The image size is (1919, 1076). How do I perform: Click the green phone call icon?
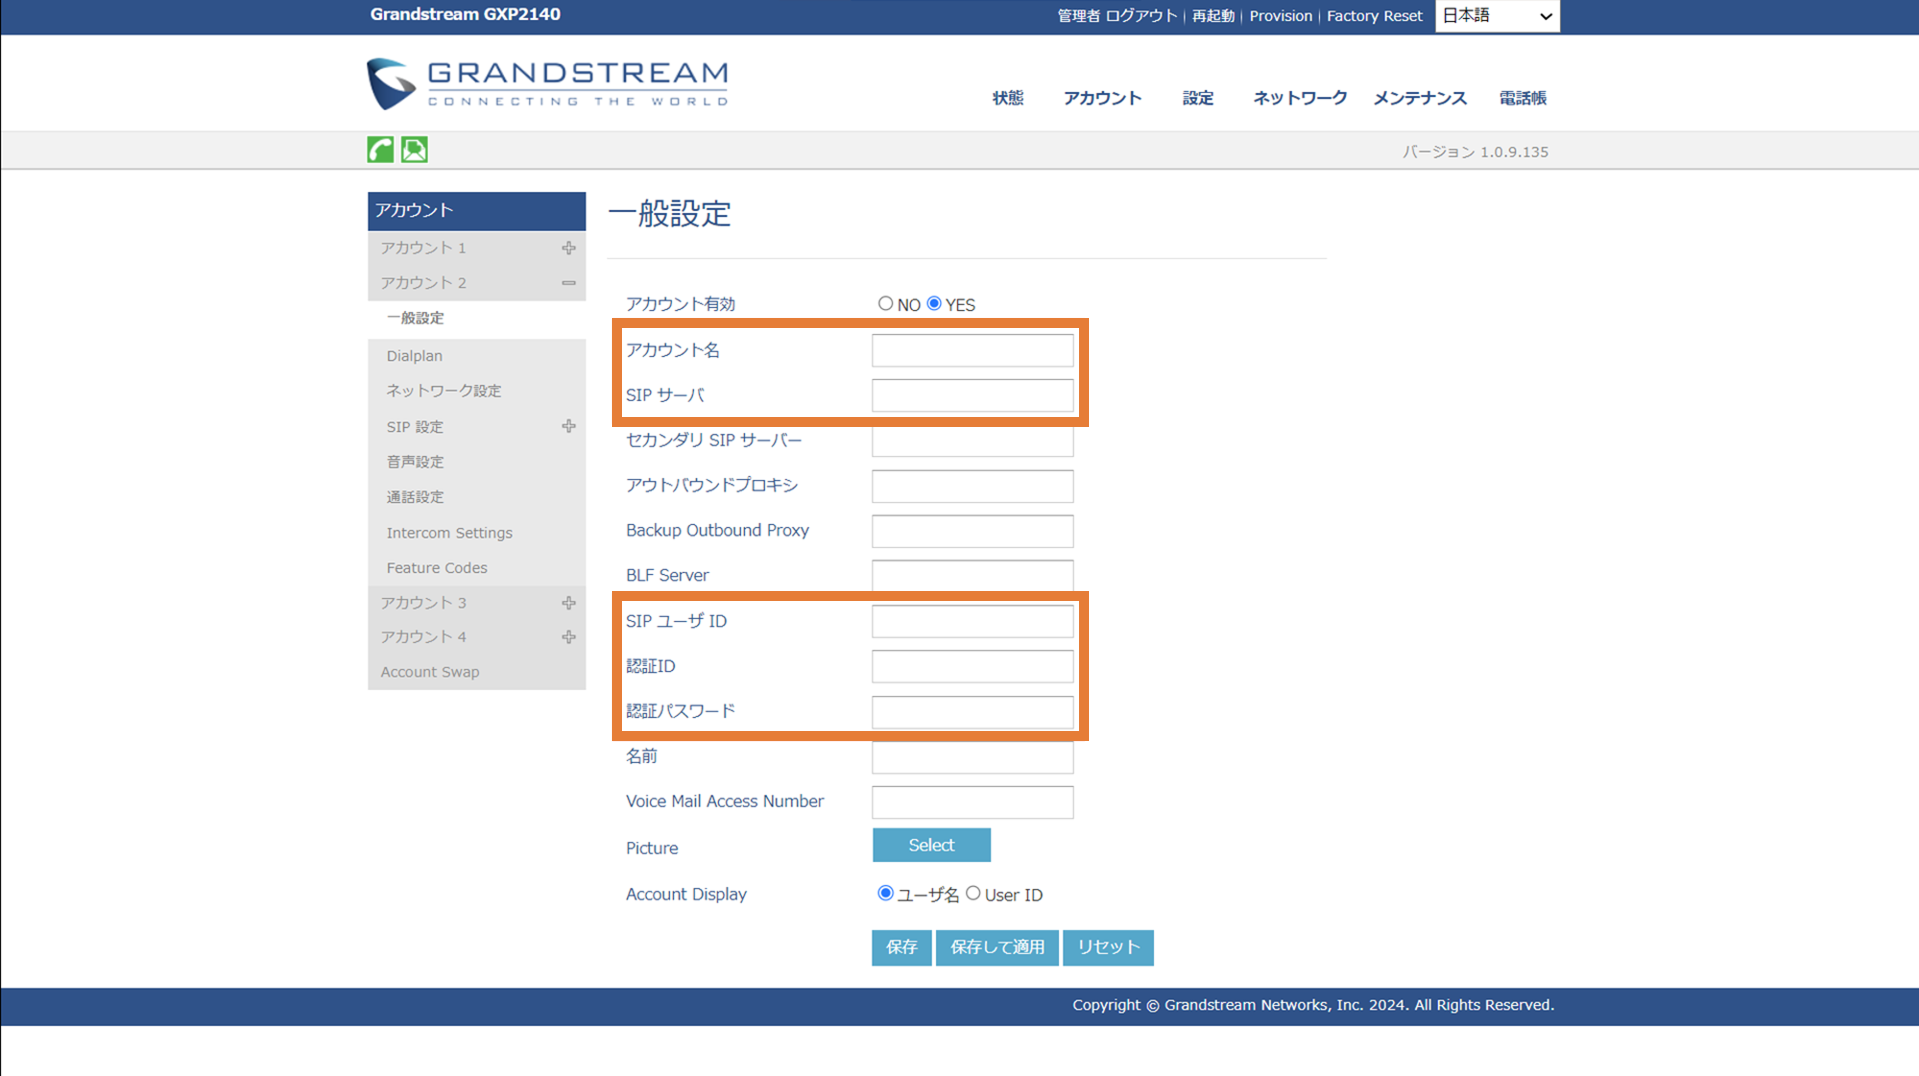click(380, 150)
